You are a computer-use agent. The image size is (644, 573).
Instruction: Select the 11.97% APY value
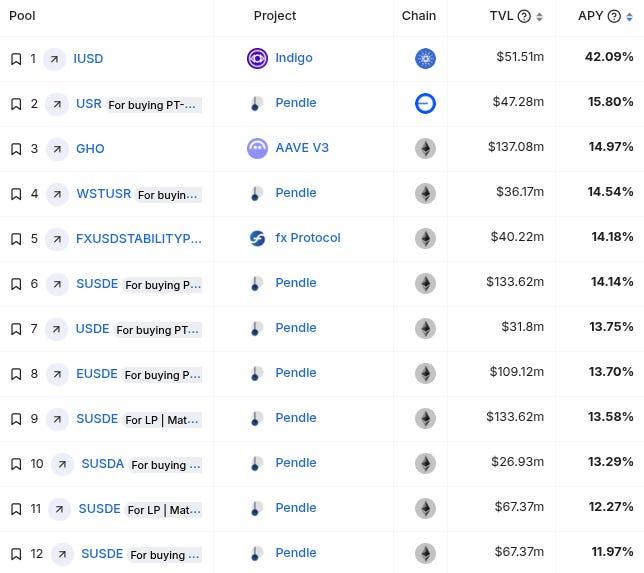pyautogui.click(x=612, y=552)
